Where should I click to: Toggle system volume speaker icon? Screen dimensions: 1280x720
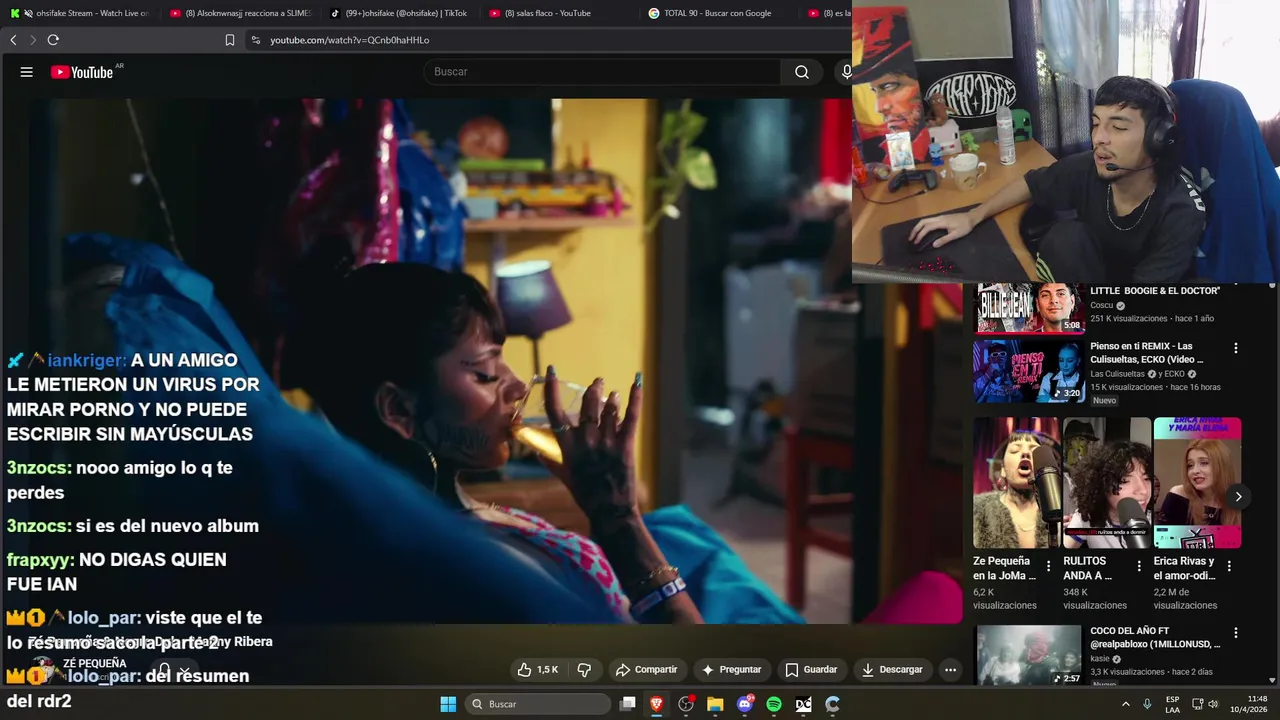click(1213, 704)
